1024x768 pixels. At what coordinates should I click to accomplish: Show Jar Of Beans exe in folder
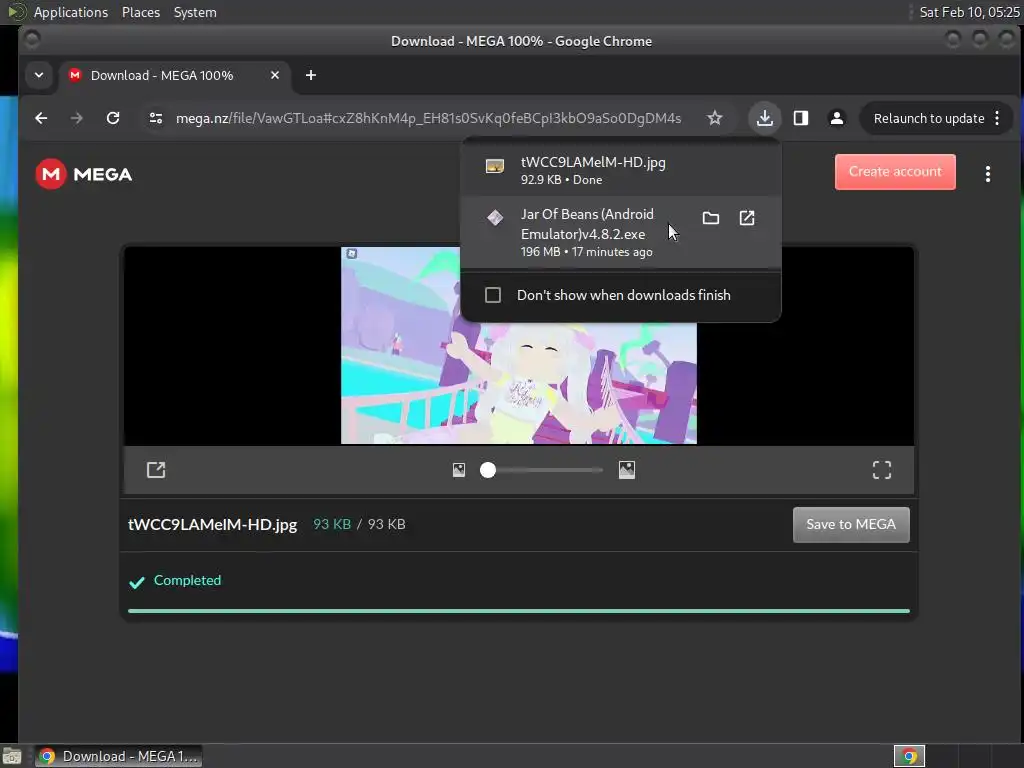click(x=711, y=218)
